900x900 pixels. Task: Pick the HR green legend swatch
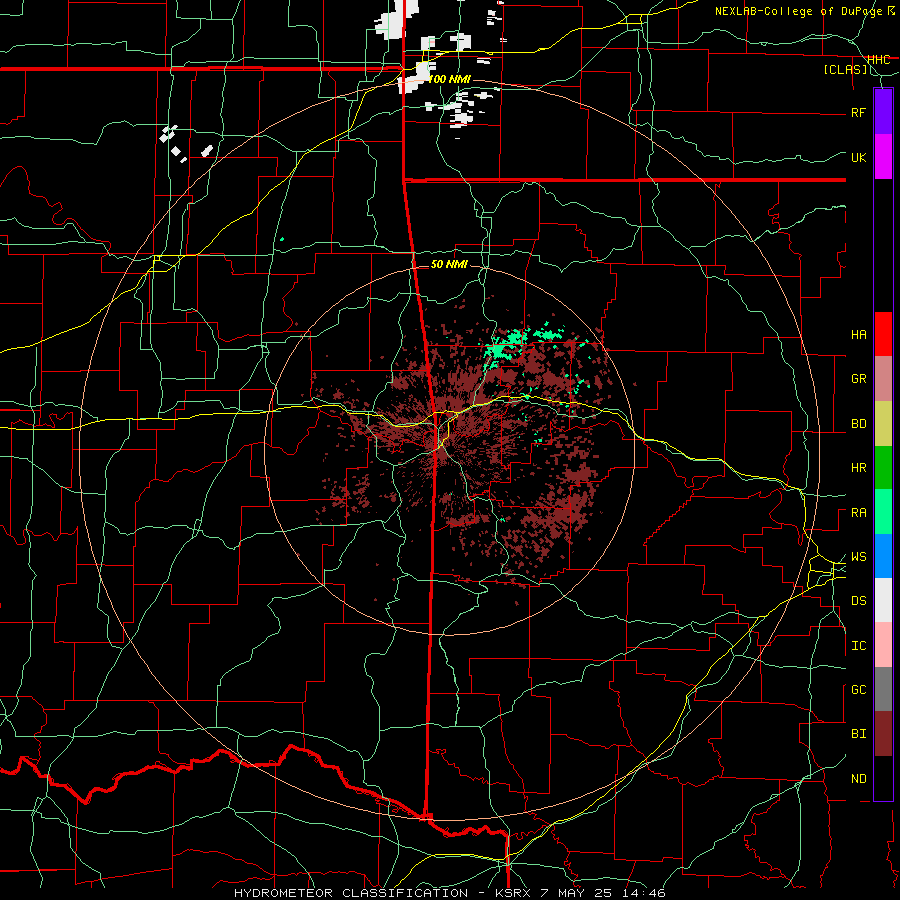tap(883, 467)
